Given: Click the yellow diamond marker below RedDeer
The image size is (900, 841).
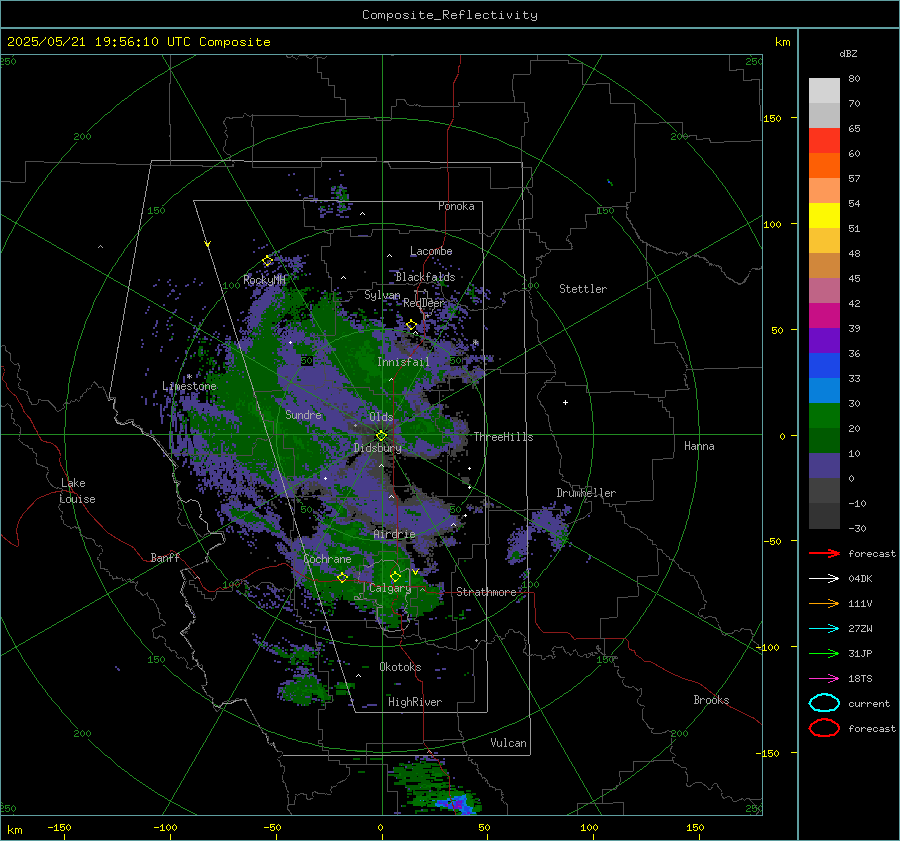Looking at the screenshot, I should coord(411,325).
